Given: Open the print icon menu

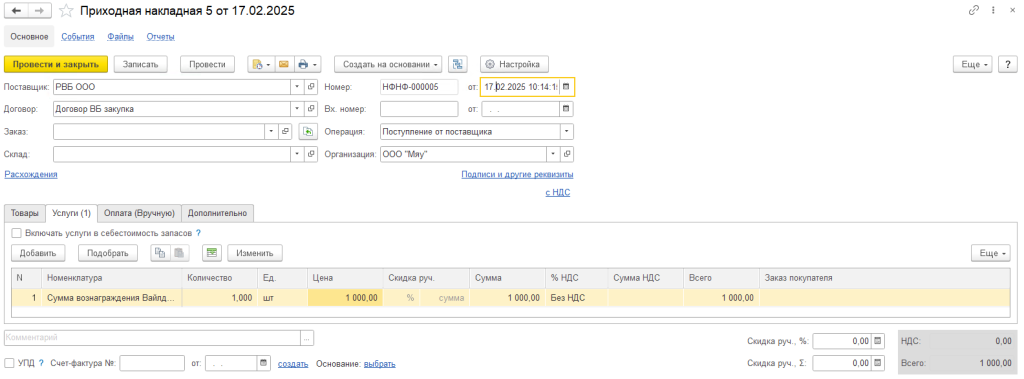Looking at the screenshot, I should [307, 64].
